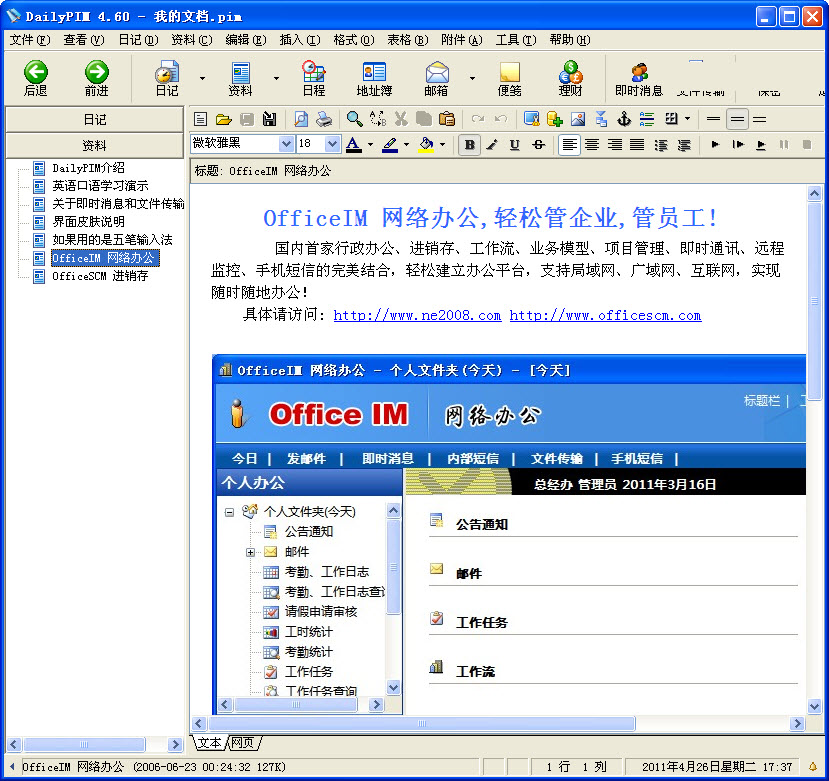Click the printer icon
Screen dimensions: 829x781
pos(324,120)
